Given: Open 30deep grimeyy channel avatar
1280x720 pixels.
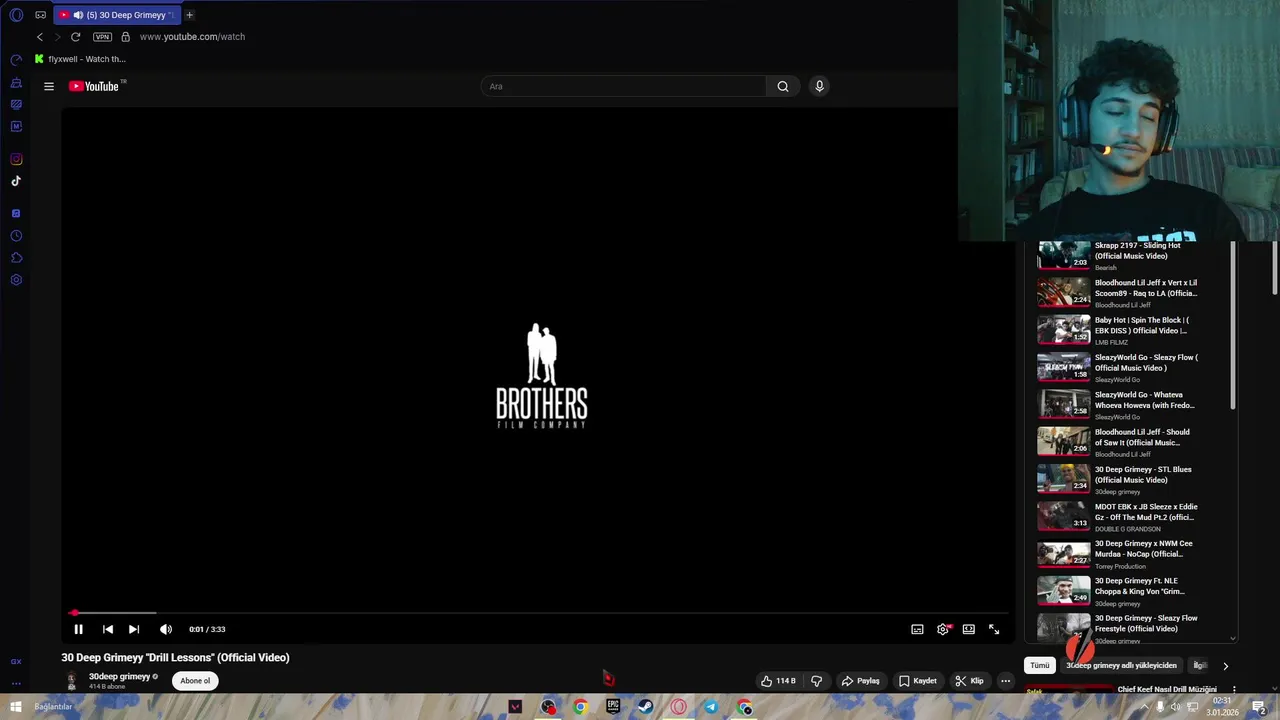Looking at the screenshot, I should (x=71, y=681).
